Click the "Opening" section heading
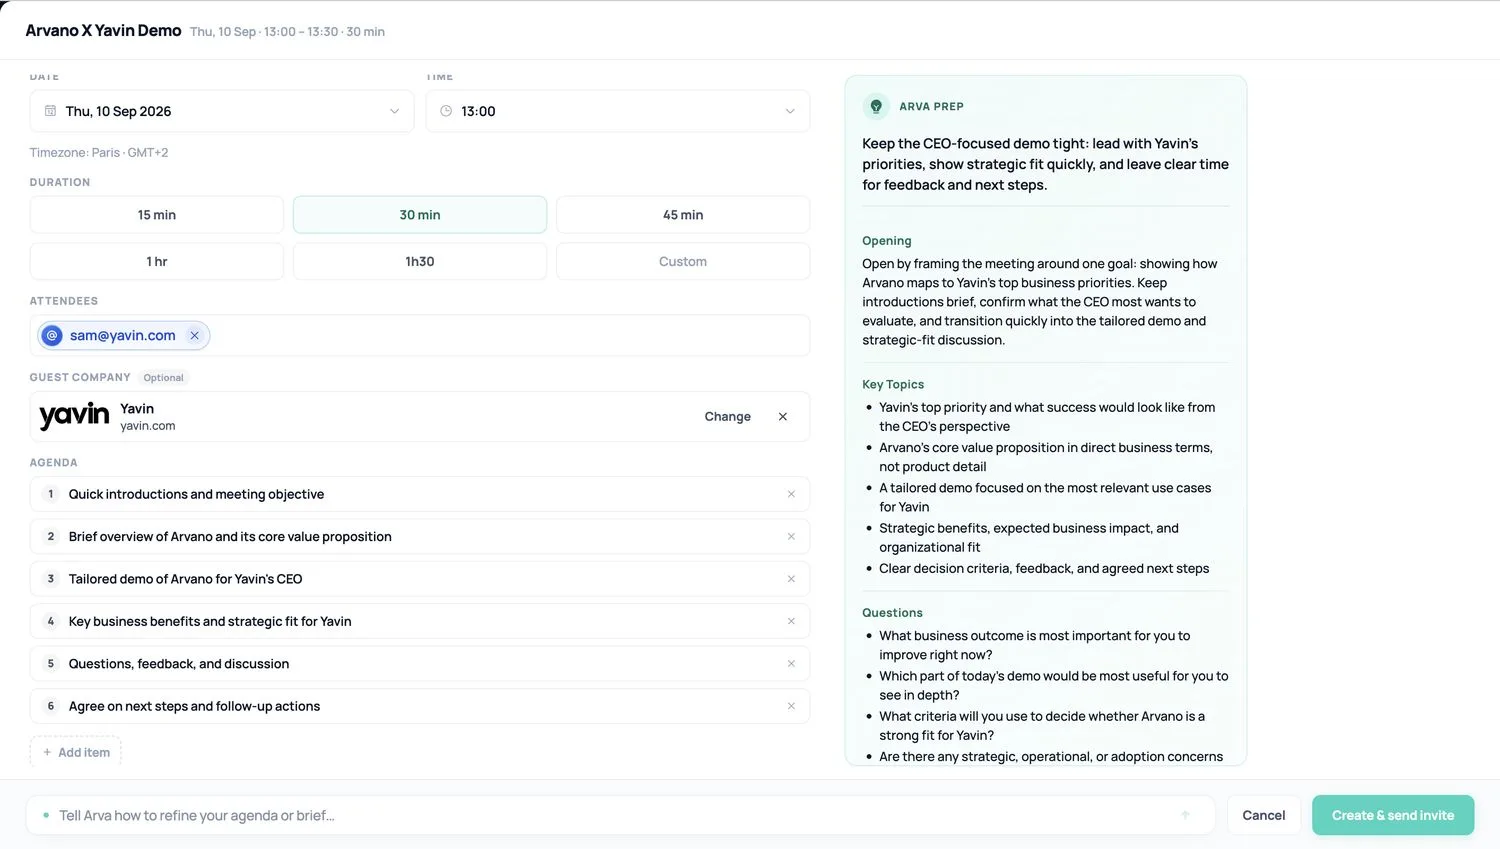Viewport: 1500px width, 849px height. (887, 241)
